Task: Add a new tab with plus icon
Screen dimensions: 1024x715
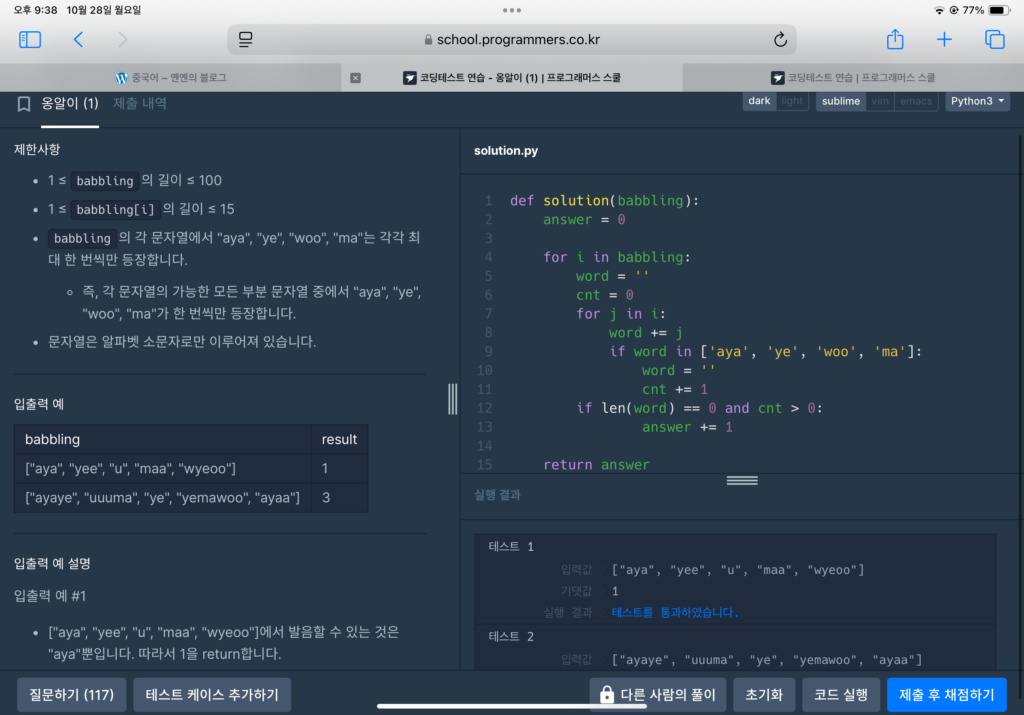Action: tap(944, 40)
